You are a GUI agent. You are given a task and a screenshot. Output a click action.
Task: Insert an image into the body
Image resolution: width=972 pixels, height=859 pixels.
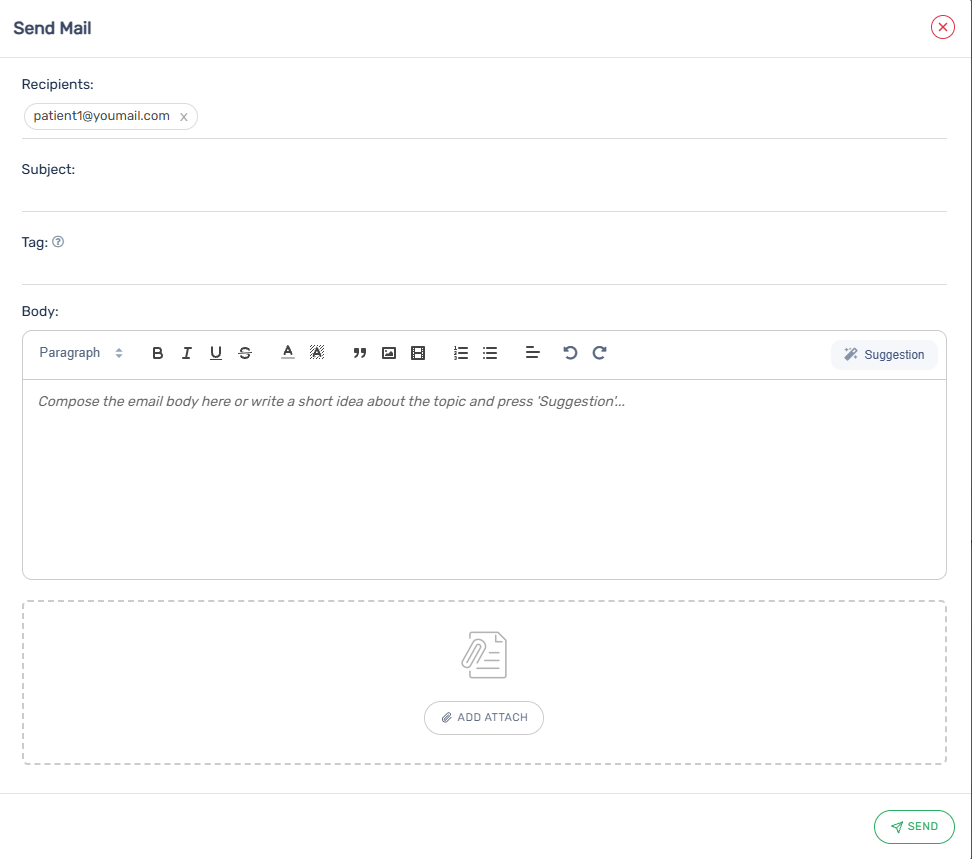pos(389,353)
